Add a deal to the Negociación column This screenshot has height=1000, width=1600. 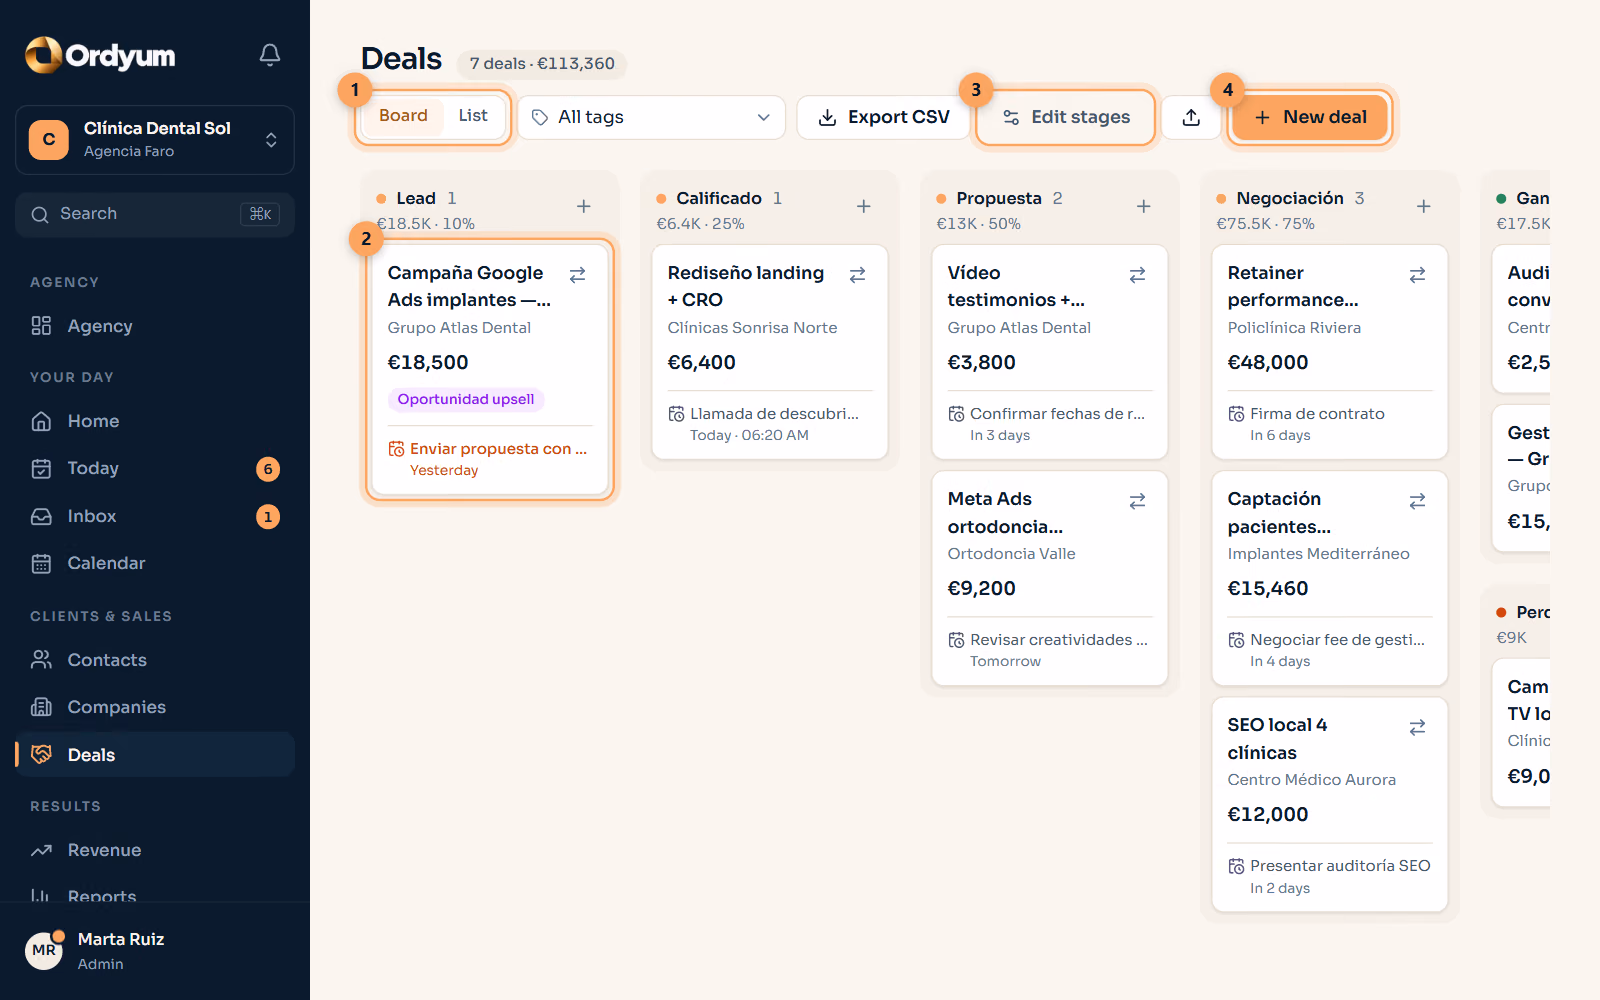click(x=1424, y=206)
